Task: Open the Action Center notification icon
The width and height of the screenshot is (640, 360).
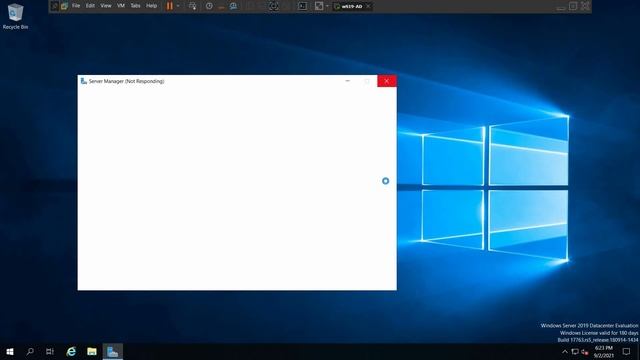Action: click(x=627, y=351)
